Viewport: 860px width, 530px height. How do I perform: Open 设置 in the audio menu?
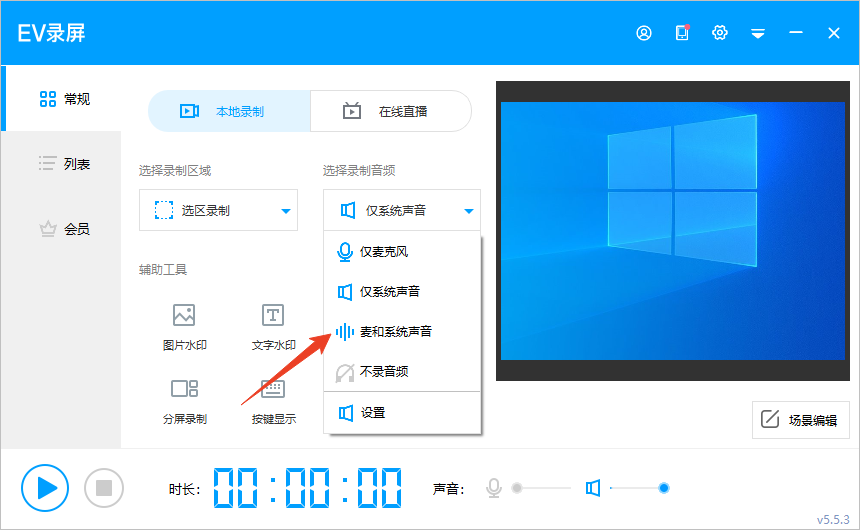402,413
